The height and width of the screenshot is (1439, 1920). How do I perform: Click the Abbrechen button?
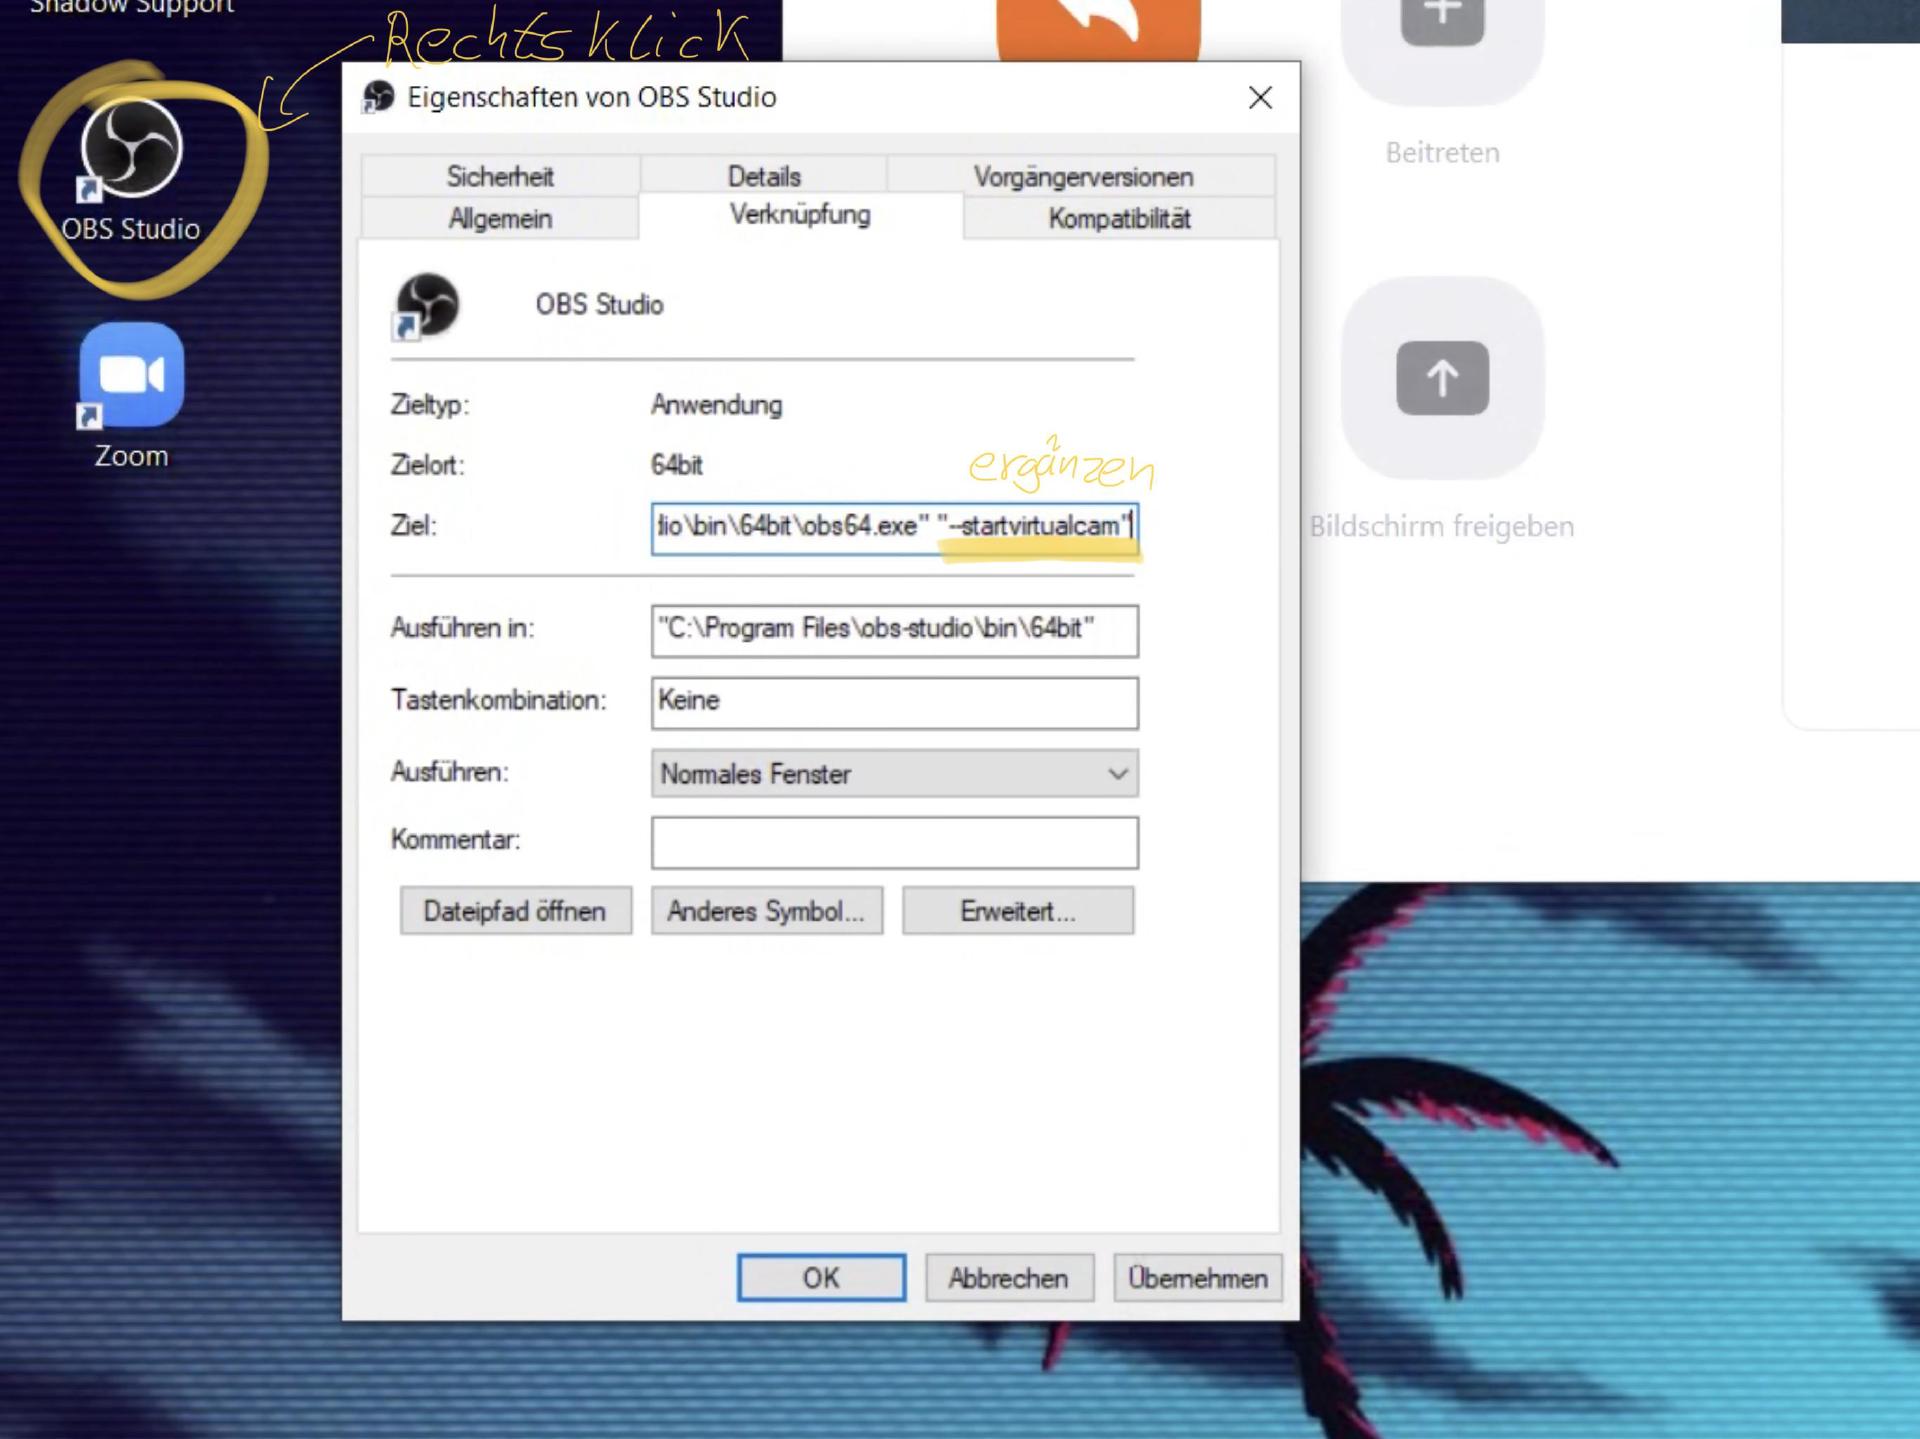point(1008,1278)
